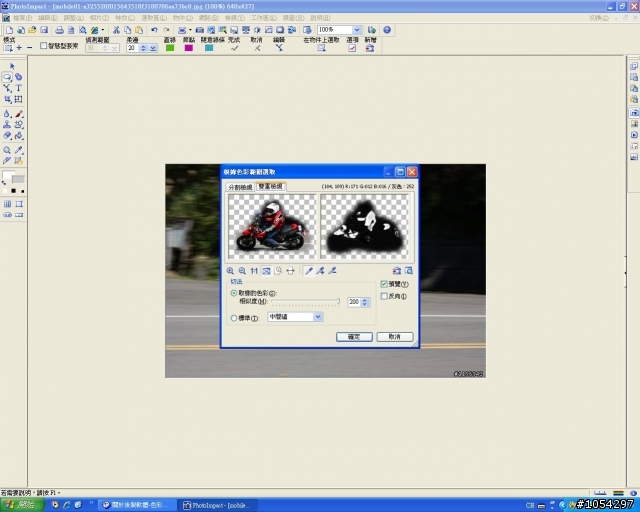The width and height of the screenshot is (640, 512).
Task: Open the last (Help) menu in menu bar
Action: [x=320, y=18]
